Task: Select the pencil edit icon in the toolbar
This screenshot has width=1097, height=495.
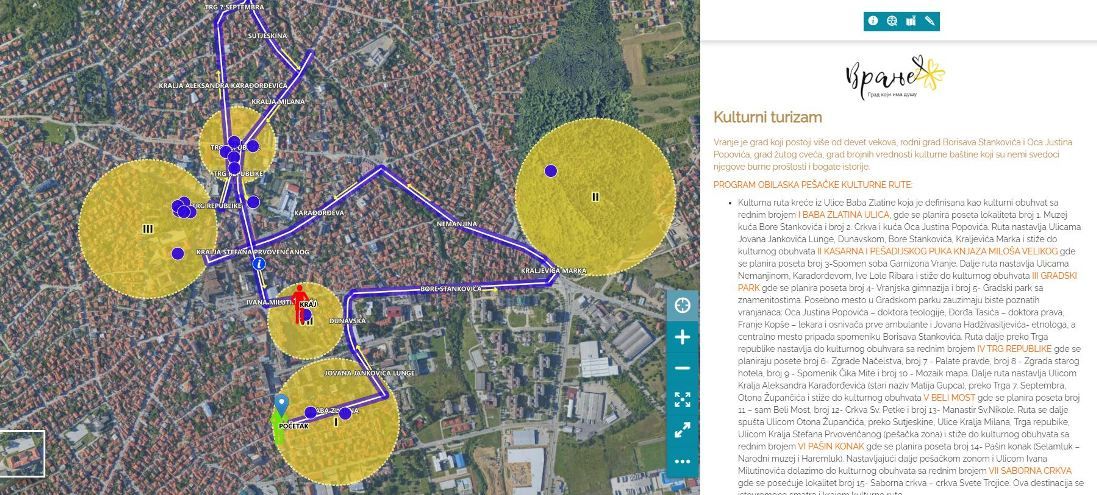Action: pos(930,20)
